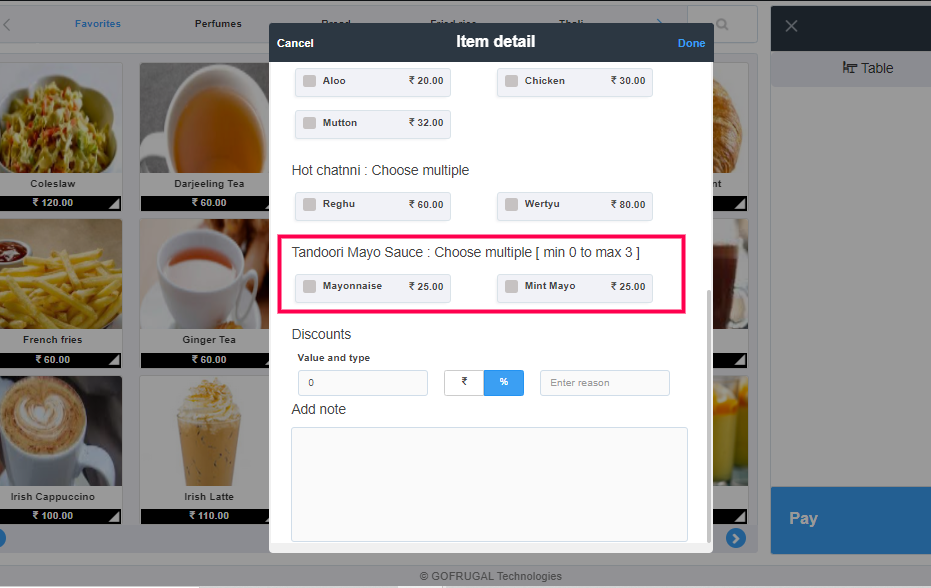Image resolution: width=931 pixels, height=588 pixels.
Task: Switch discount type to percent
Action: pyautogui.click(x=504, y=382)
